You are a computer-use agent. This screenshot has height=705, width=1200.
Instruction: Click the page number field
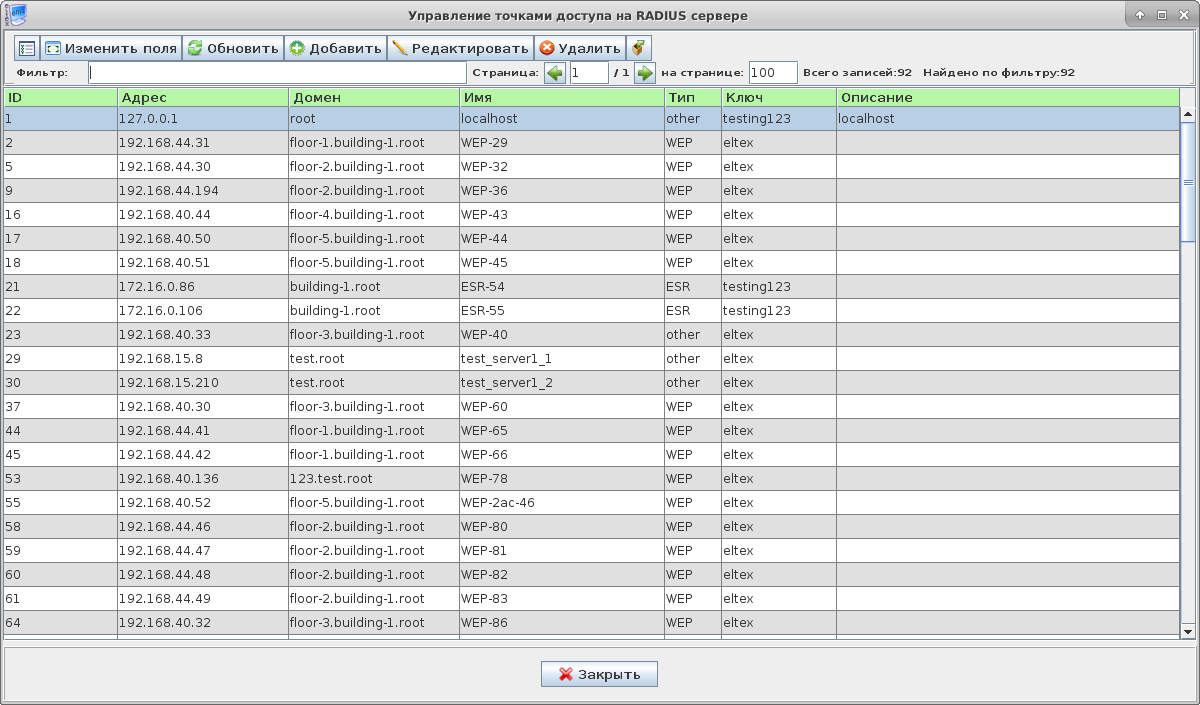(589, 73)
